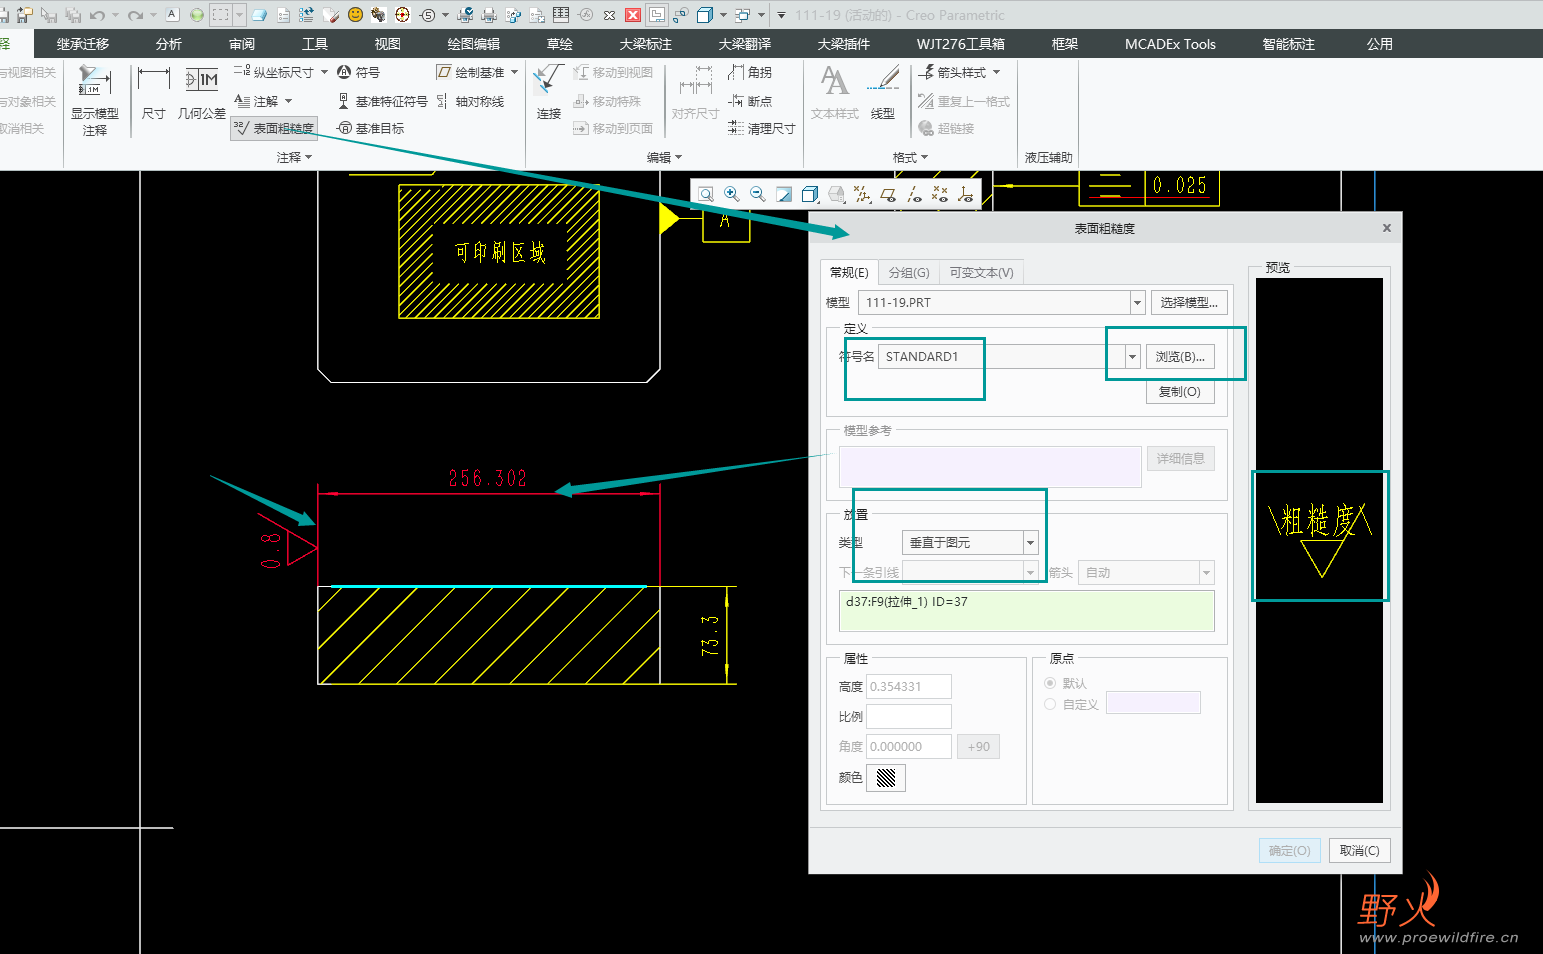Click the Copy (复制(O)) button

click(1180, 391)
